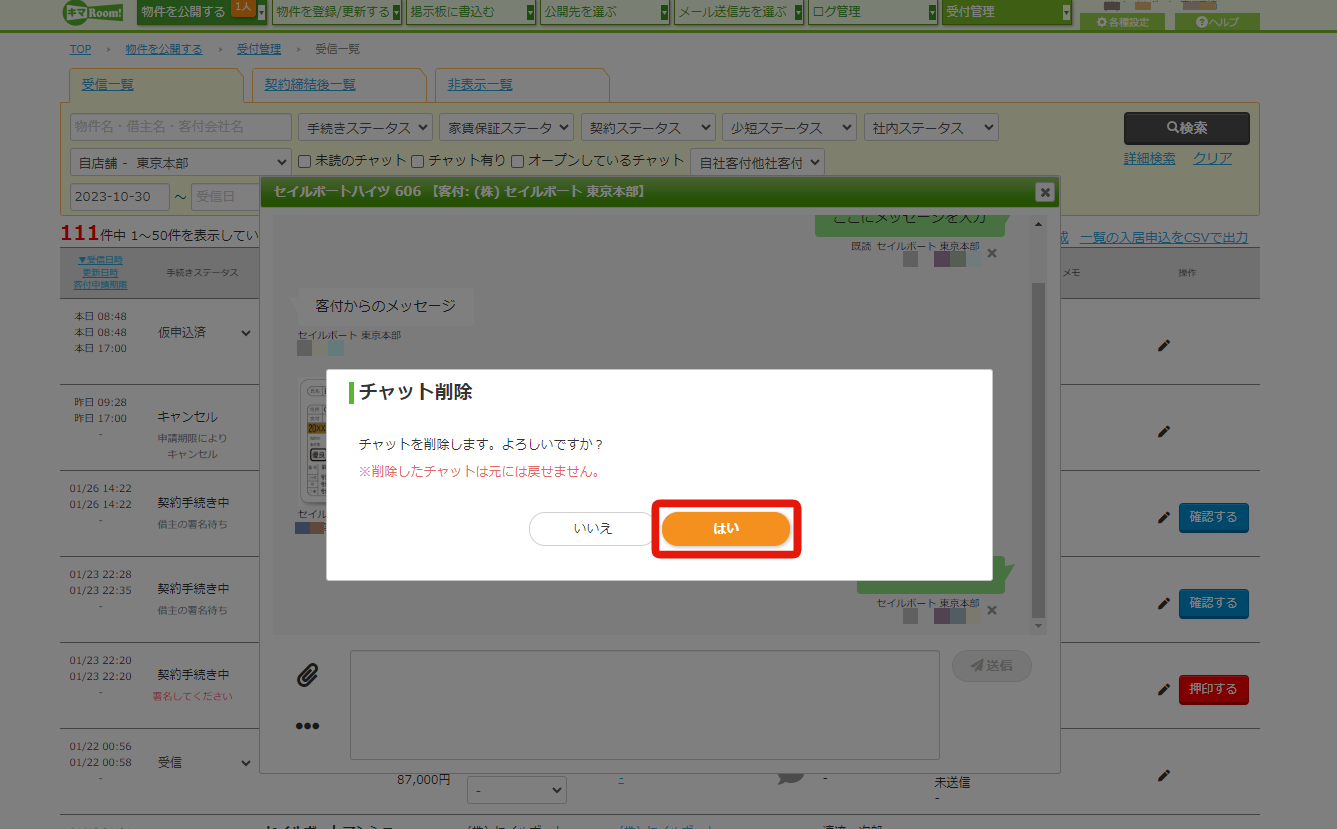
Task: Open メール送信先を選ぶ menu
Action: tap(739, 12)
